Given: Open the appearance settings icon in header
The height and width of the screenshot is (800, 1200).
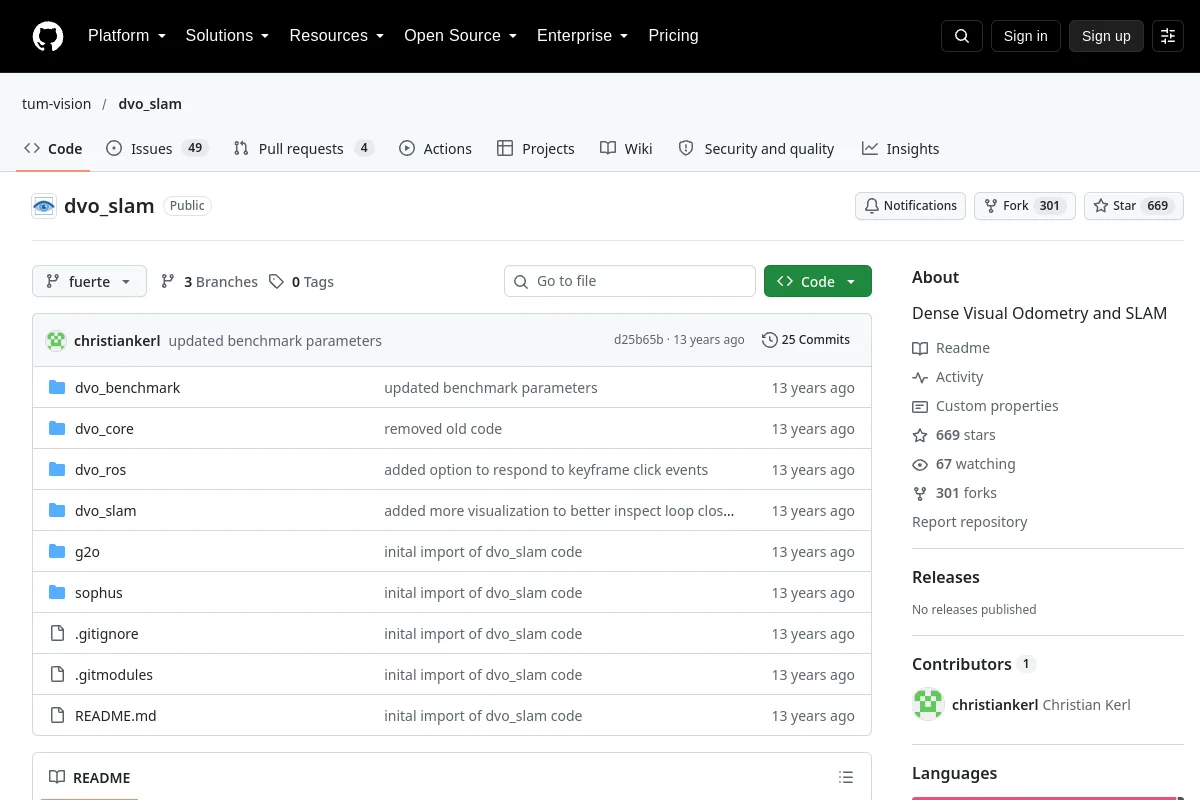Looking at the screenshot, I should (1168, 36).
